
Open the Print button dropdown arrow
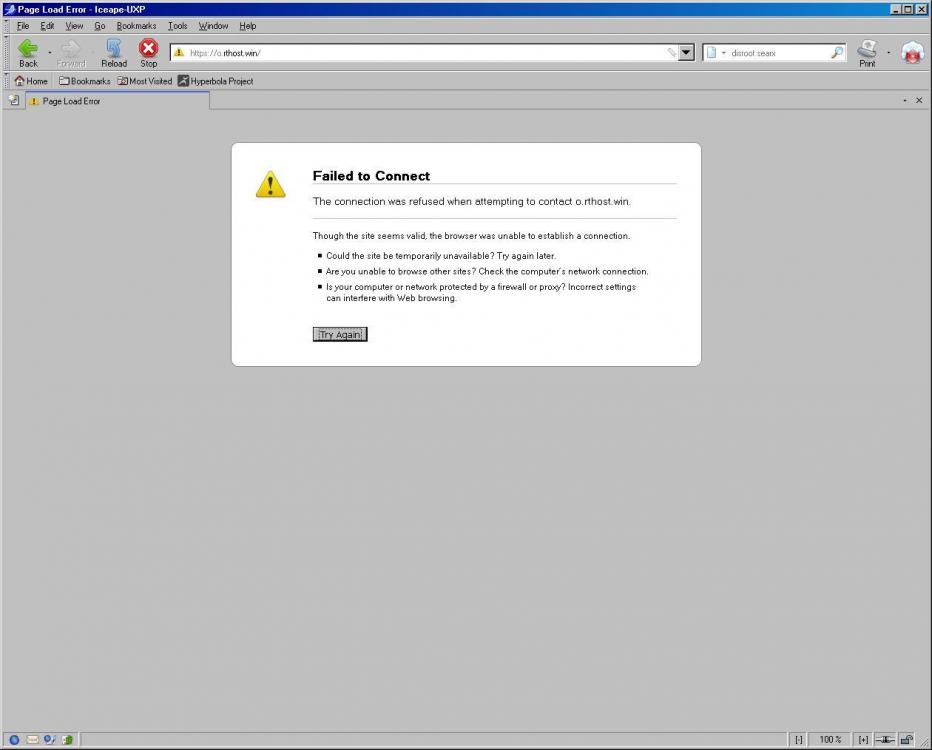tap(888, 53)
